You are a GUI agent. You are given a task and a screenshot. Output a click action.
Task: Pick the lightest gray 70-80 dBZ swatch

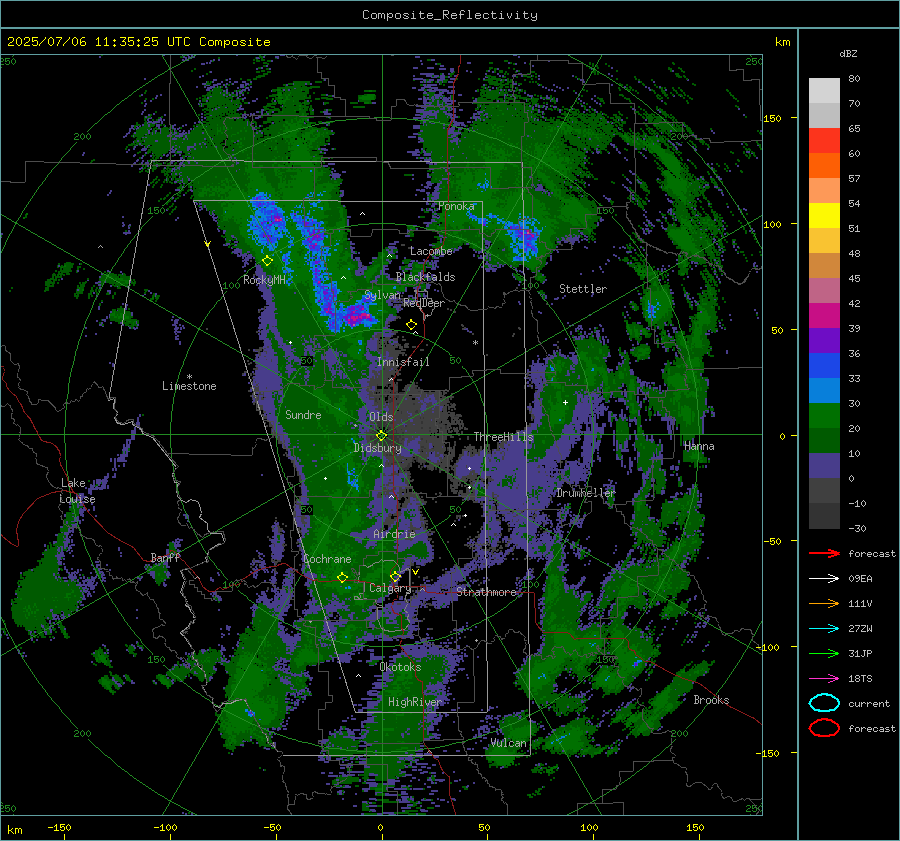(x=824, y=91)
